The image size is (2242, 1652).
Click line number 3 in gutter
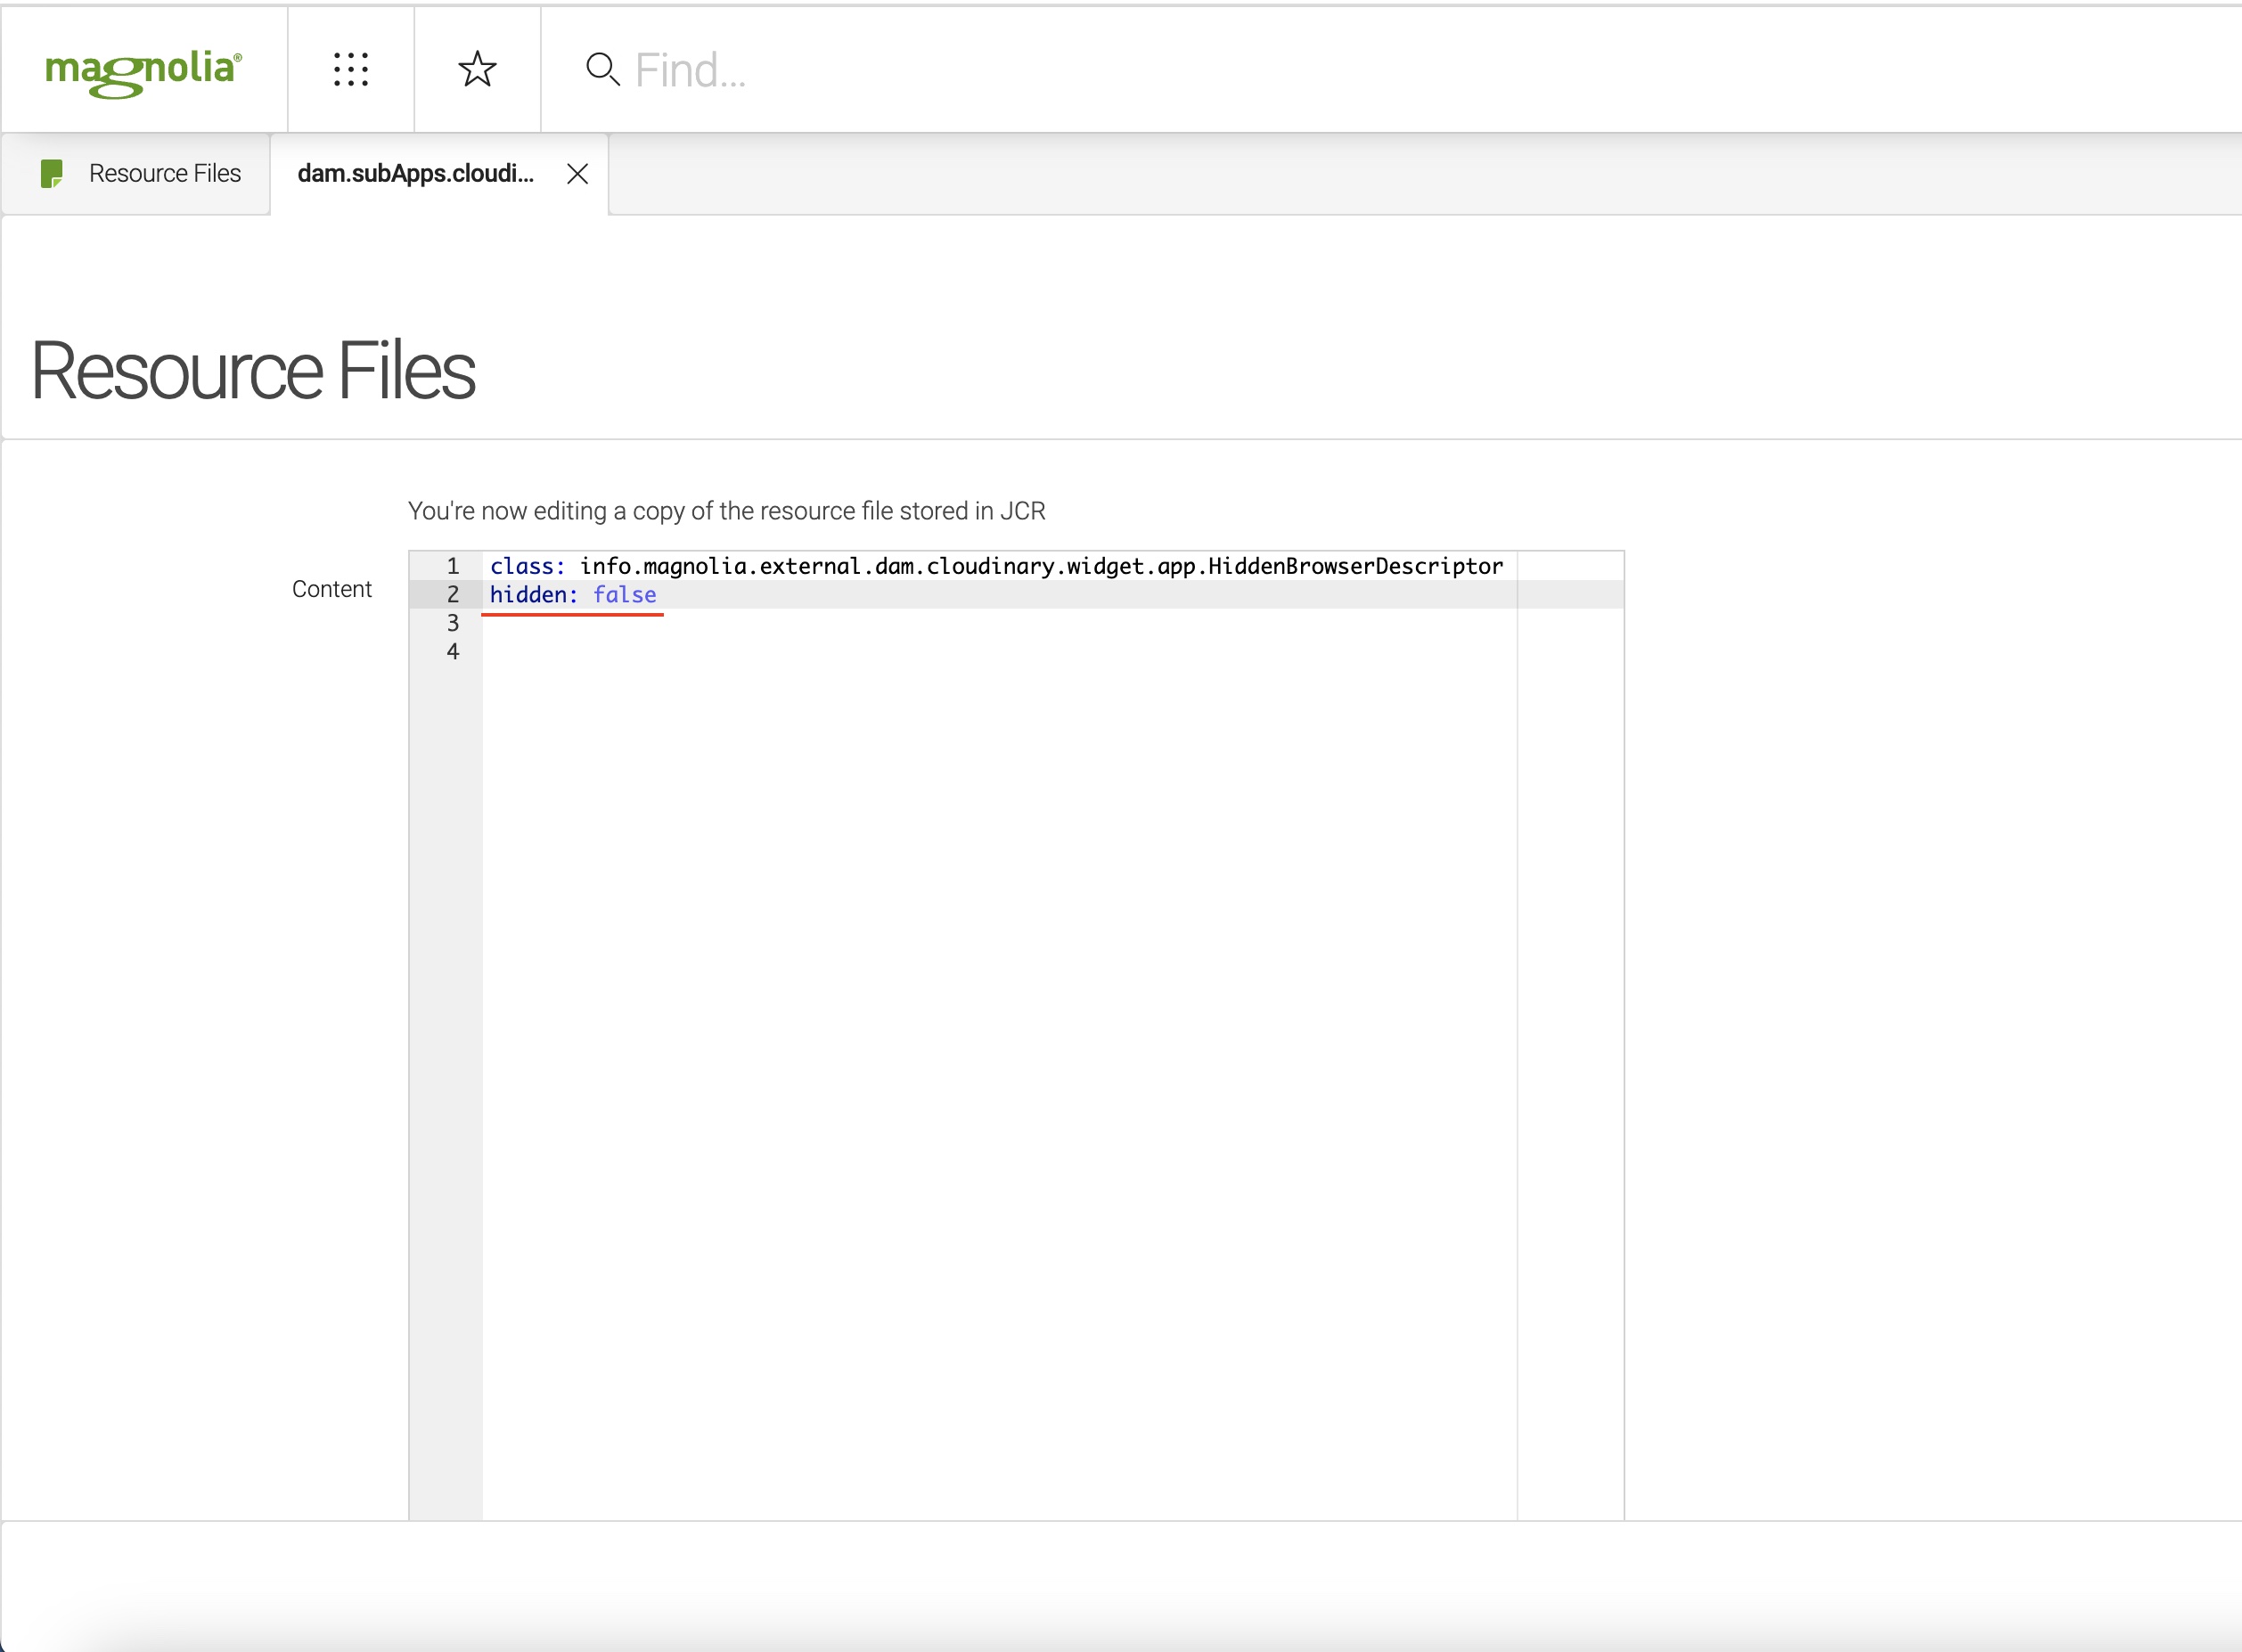(453, 623)
